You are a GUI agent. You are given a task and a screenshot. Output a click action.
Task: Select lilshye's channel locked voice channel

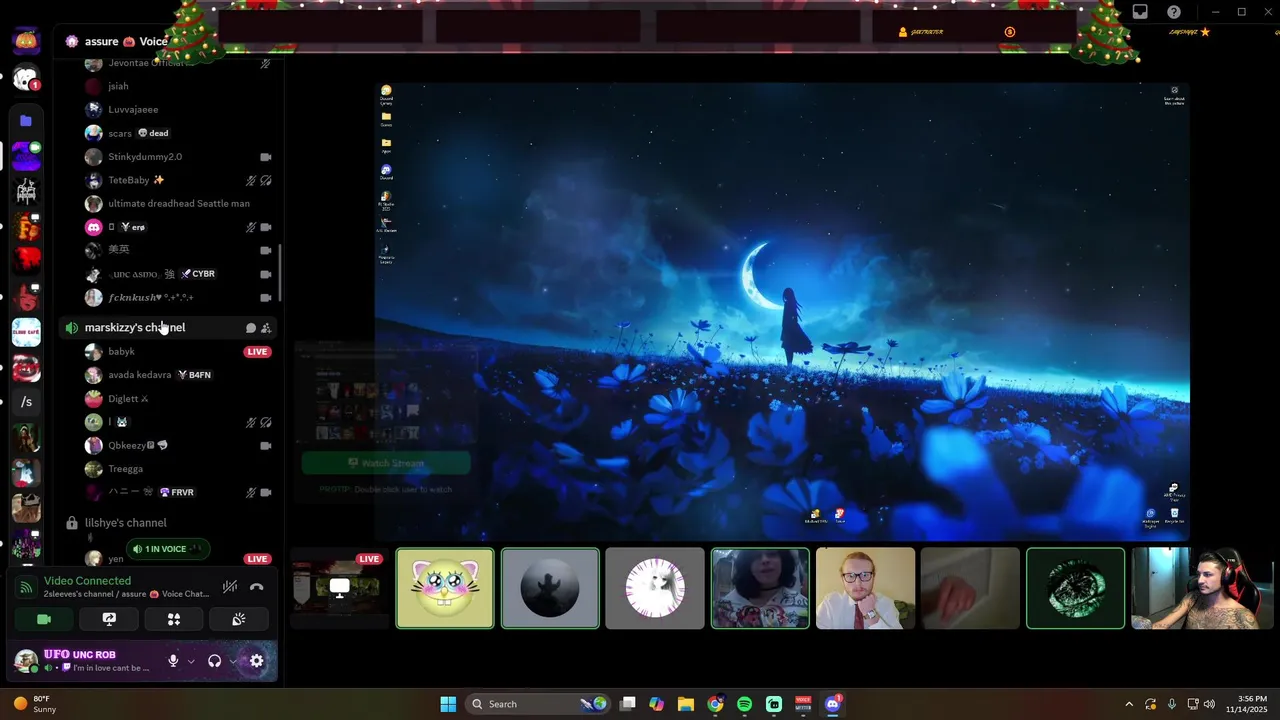(x=125, y=523)
